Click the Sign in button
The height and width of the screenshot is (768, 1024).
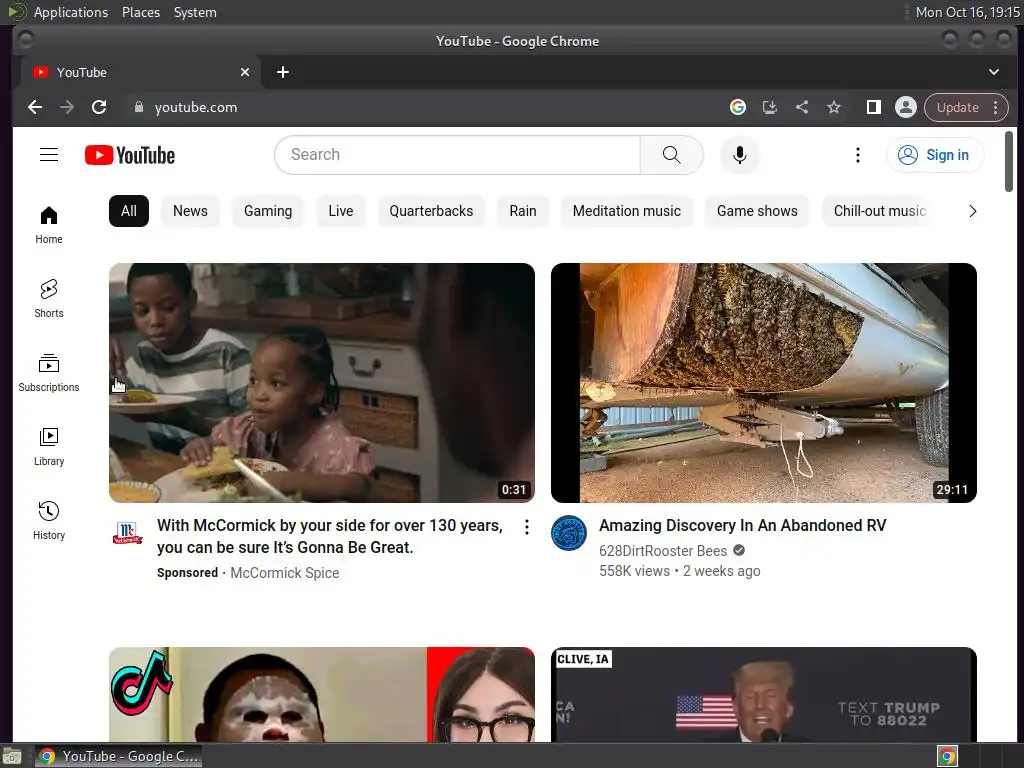click(x=935, y=155)
